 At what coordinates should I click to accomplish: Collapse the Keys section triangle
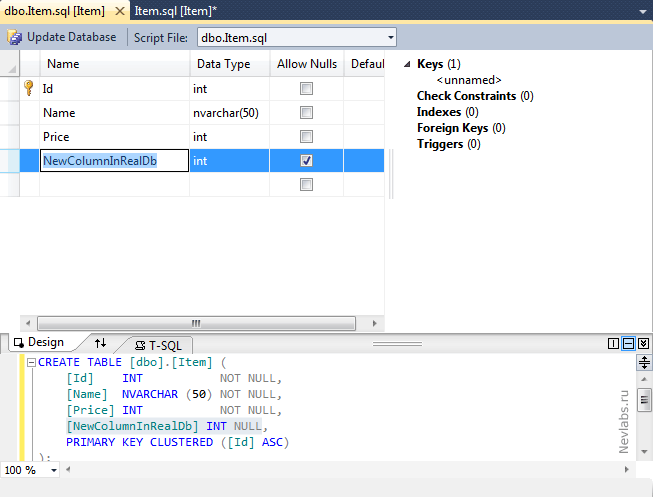407,64
